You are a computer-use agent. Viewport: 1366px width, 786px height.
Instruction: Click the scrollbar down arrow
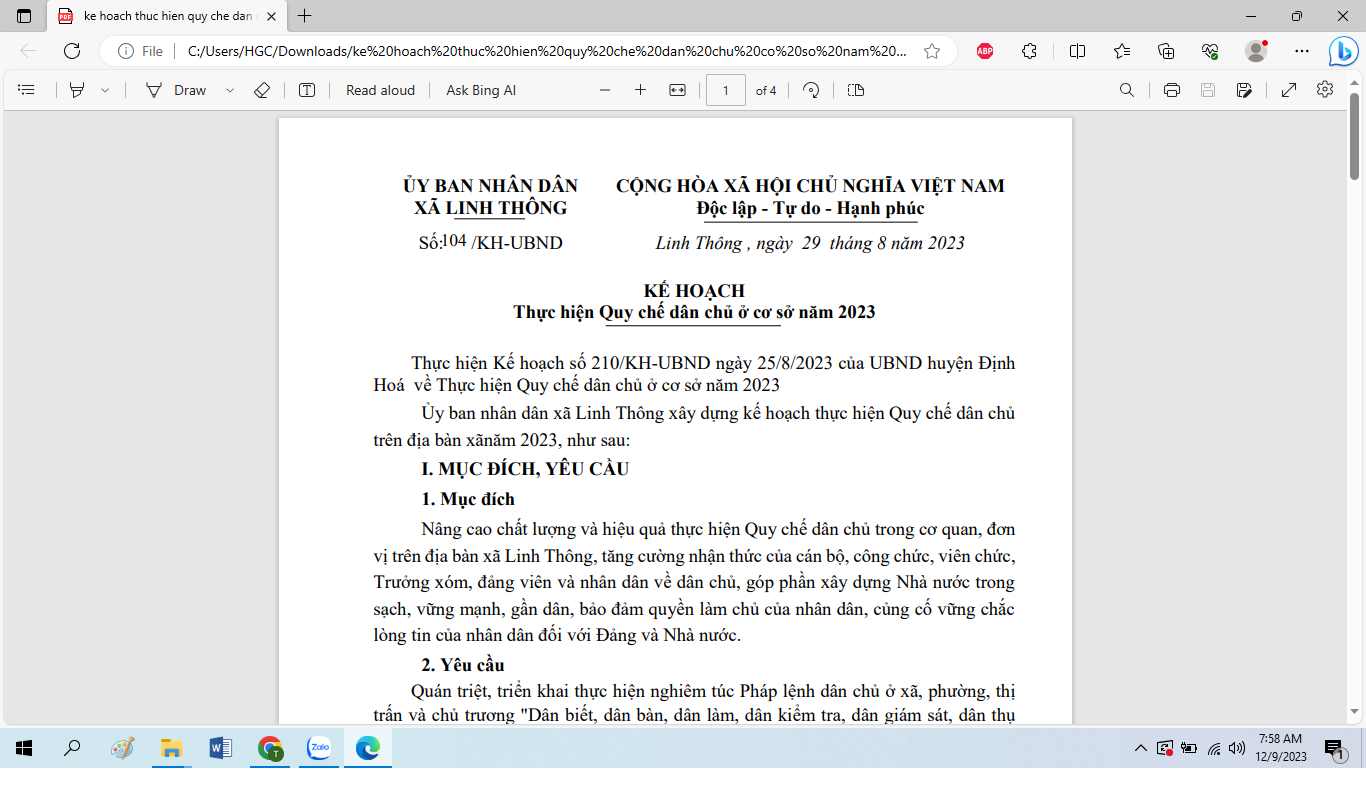tap(1355, 712)
